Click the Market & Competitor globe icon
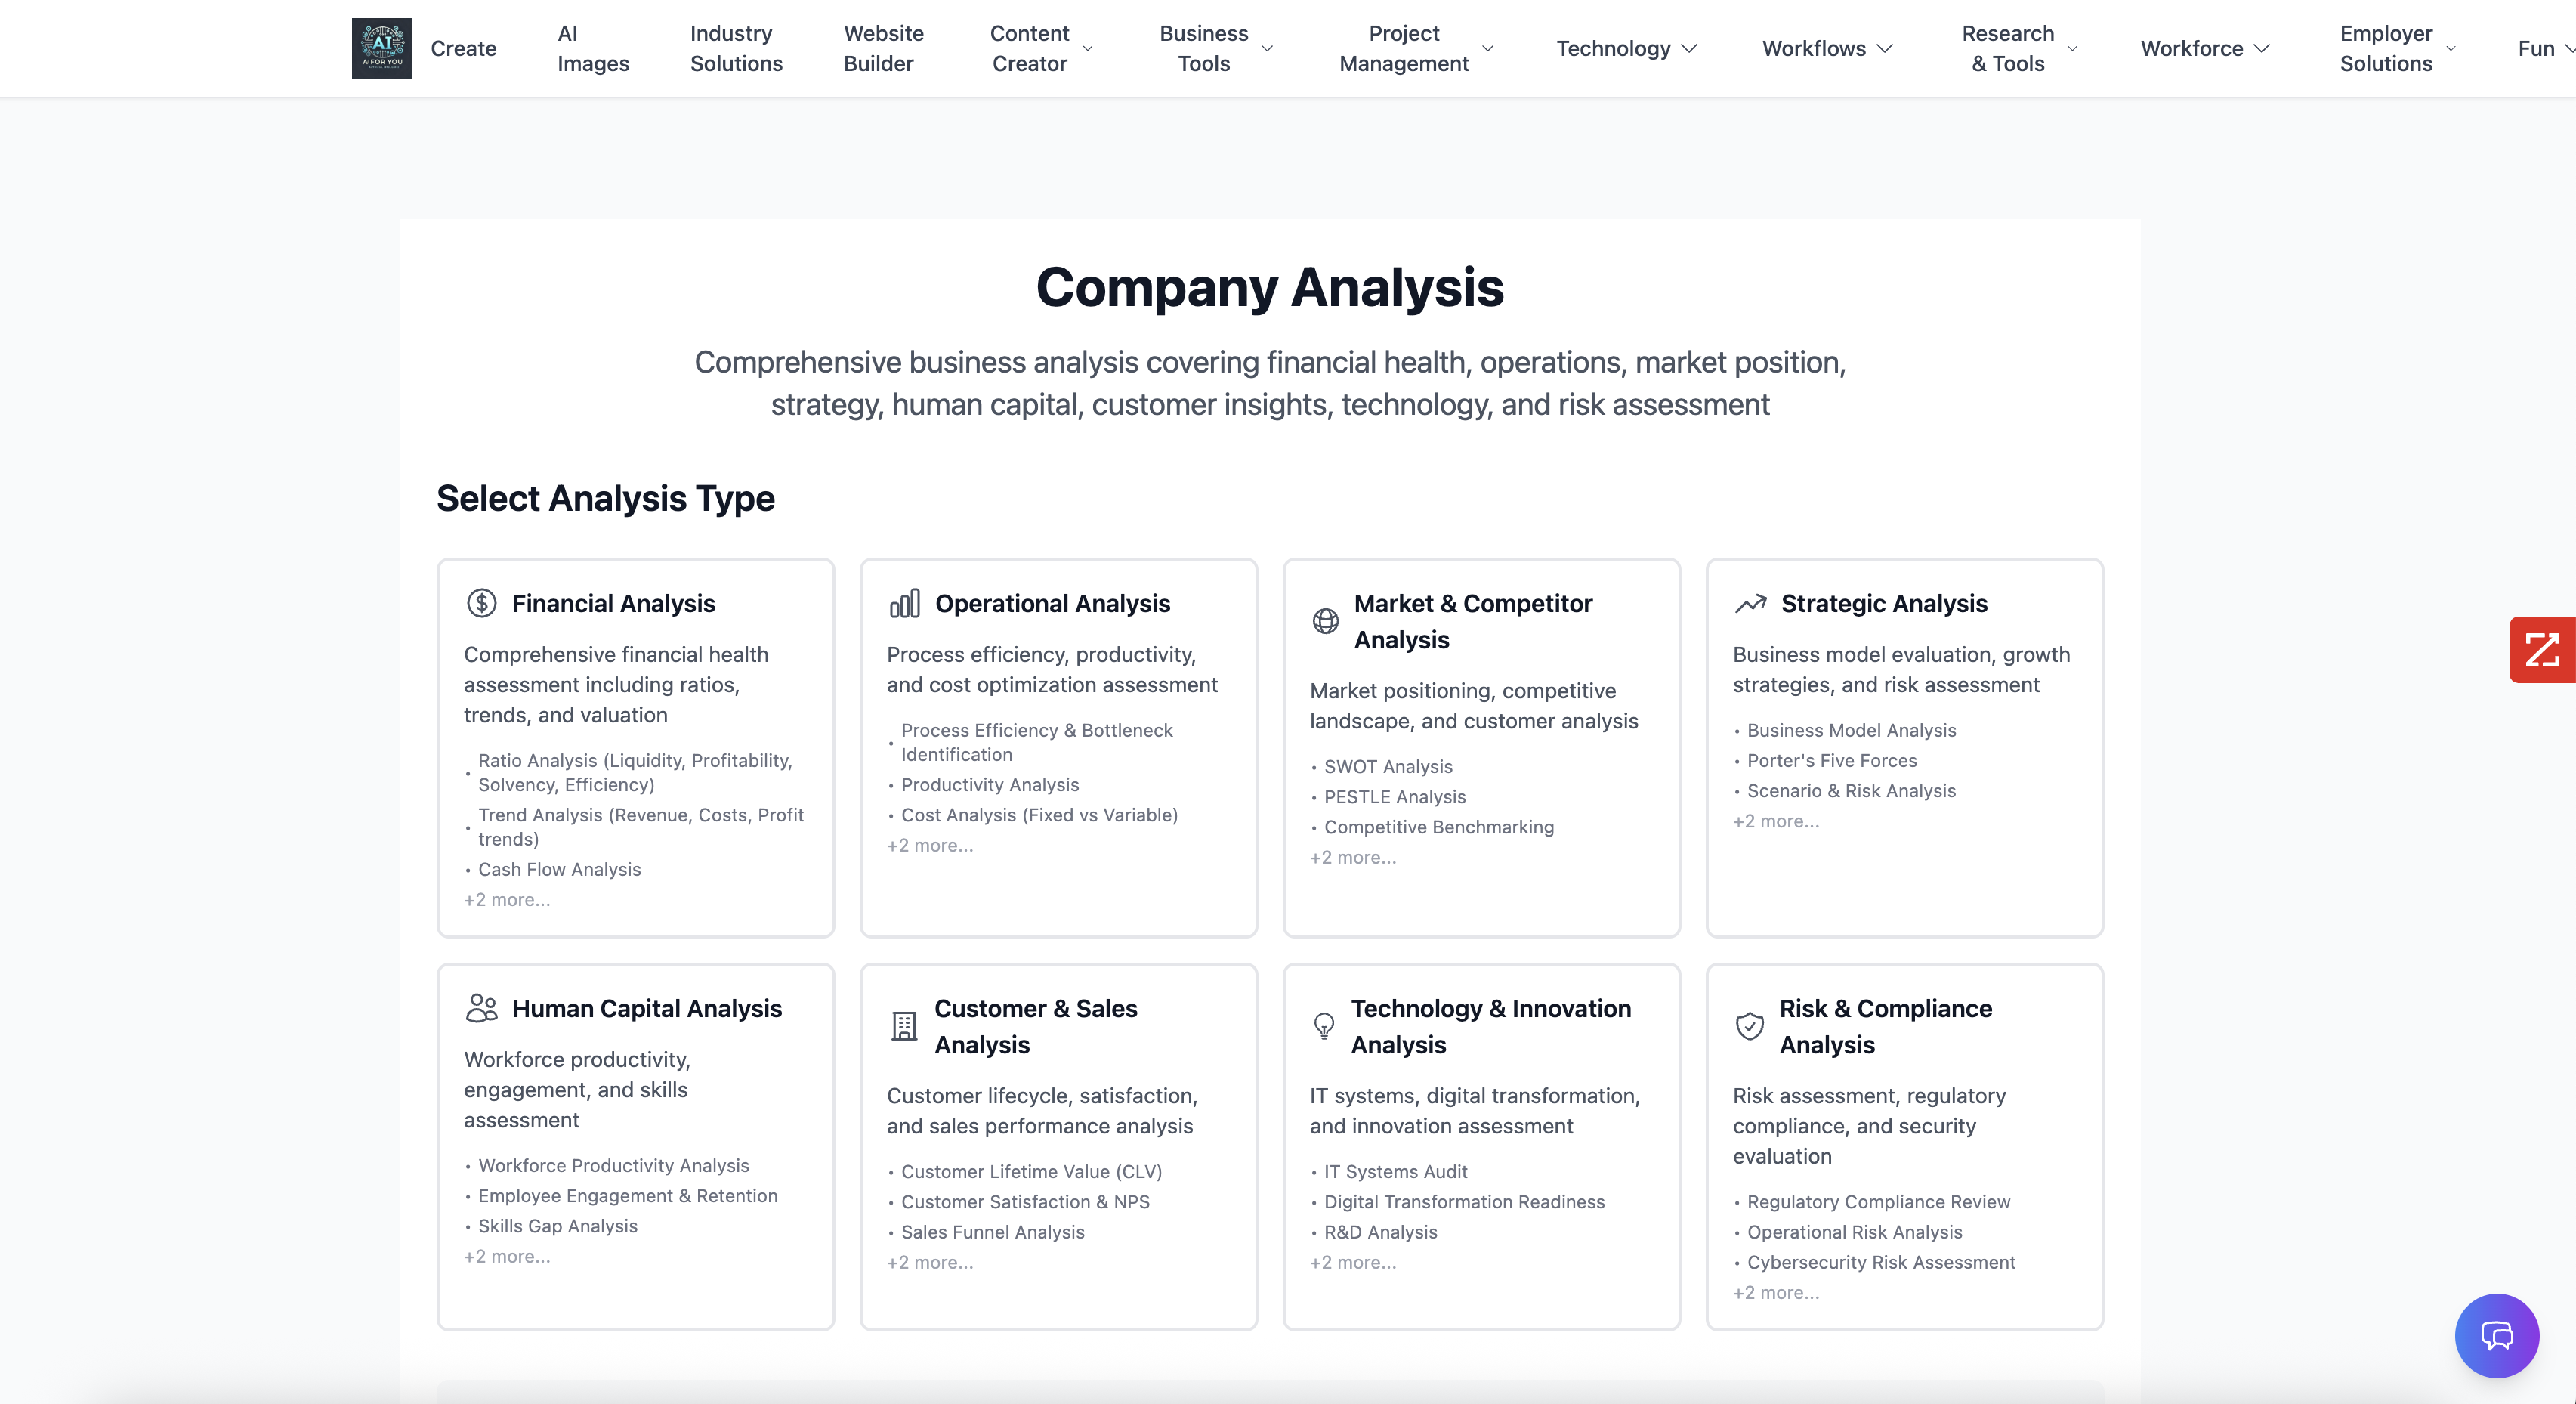 (1326, 621)
